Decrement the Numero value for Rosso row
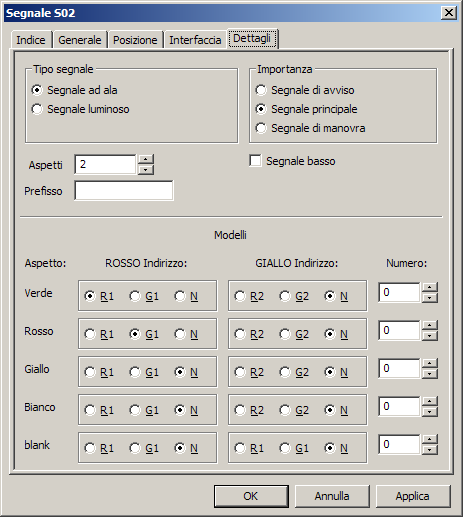The width and height of the screenshot is (463, 517). 430,336
